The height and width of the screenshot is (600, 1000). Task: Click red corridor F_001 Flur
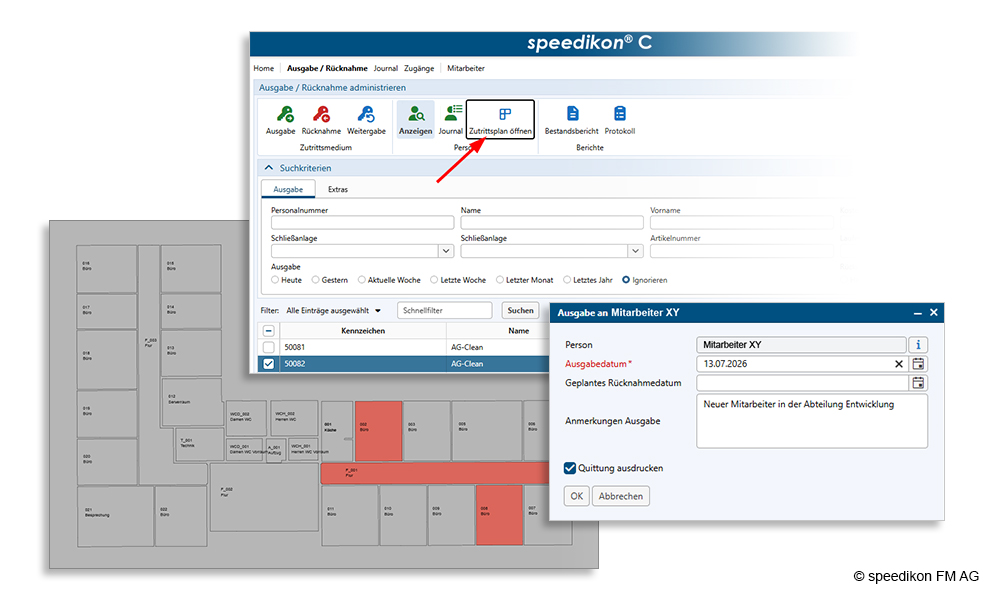tap(435, 473)
